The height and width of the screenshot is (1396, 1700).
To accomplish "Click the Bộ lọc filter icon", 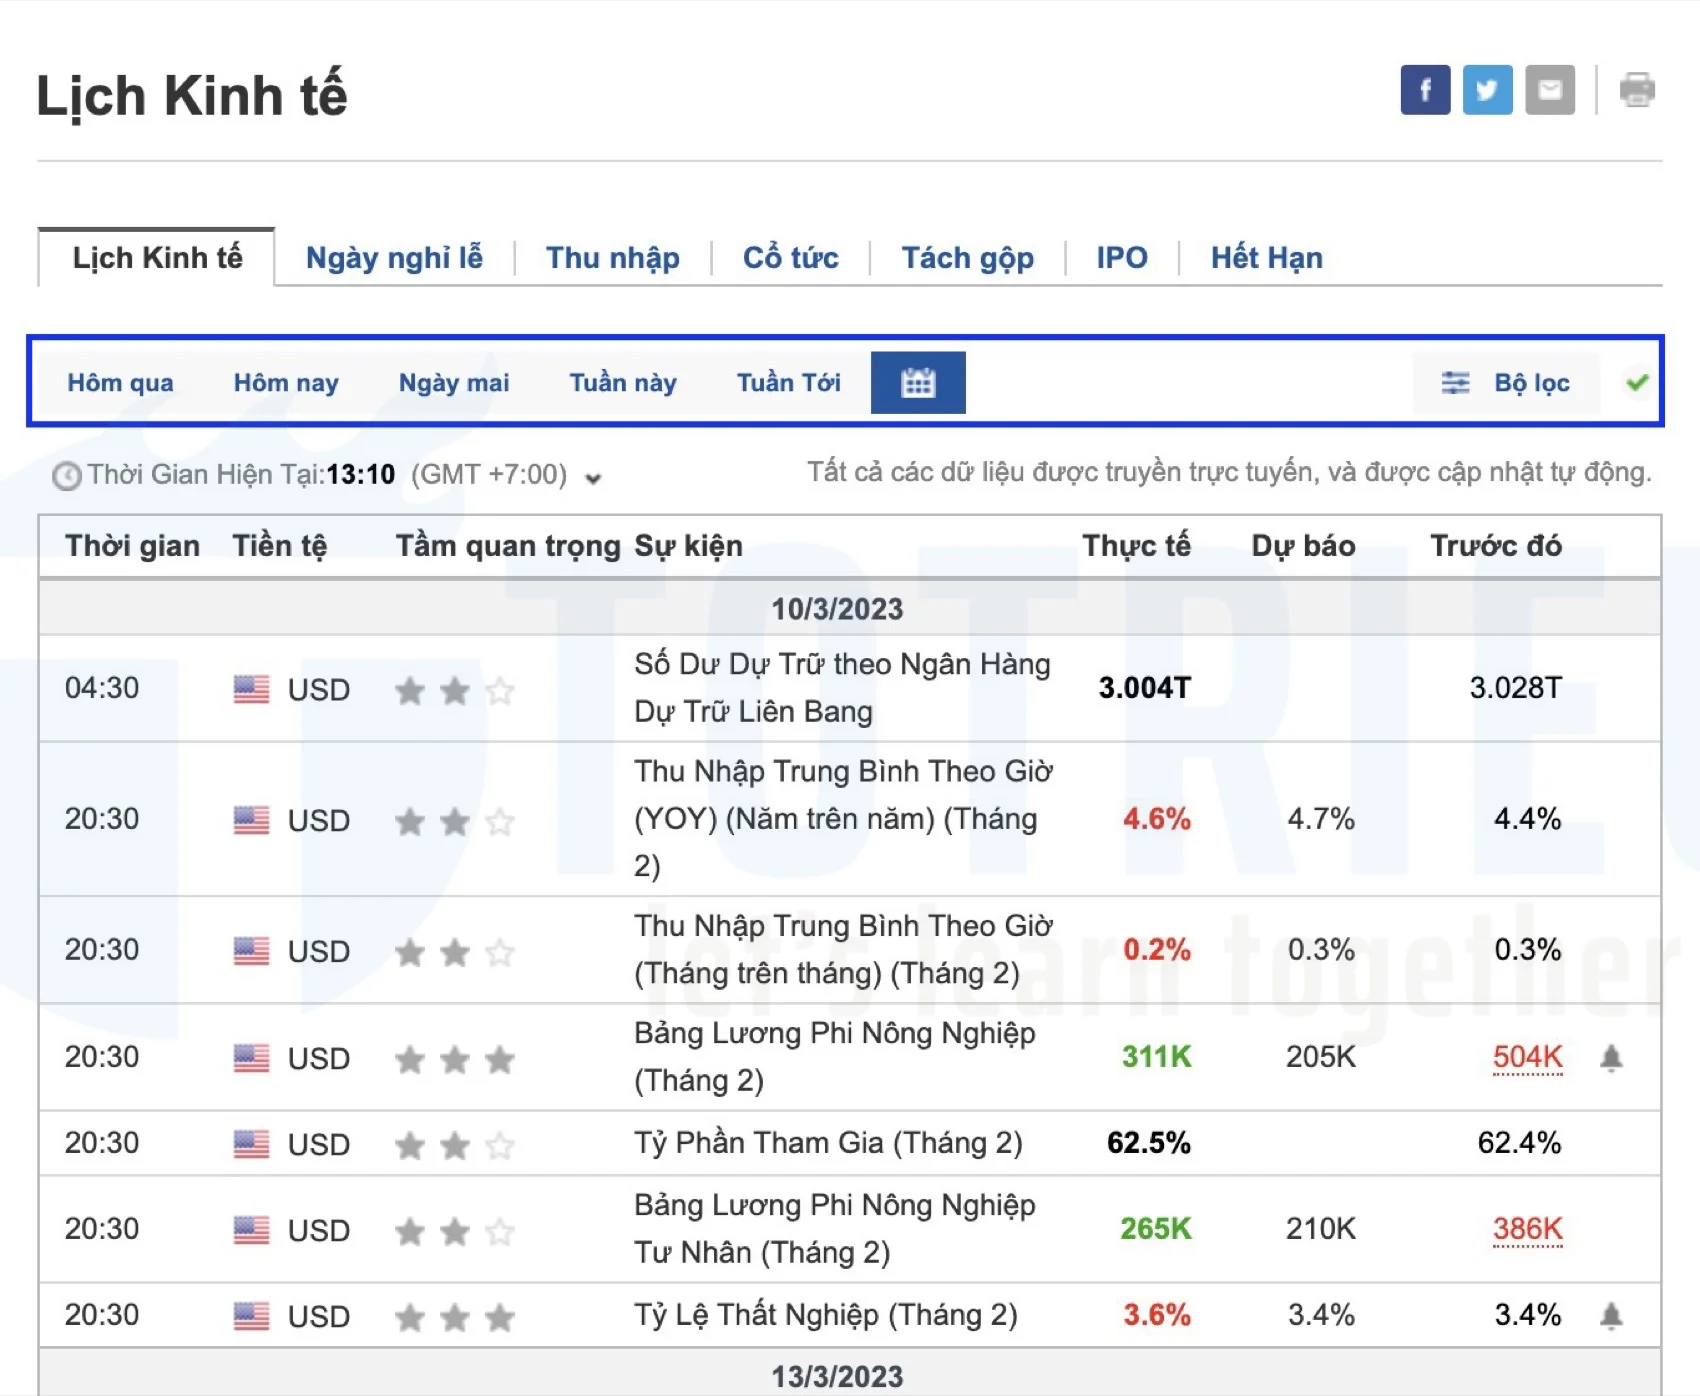I will click(x=1455, y=381).
